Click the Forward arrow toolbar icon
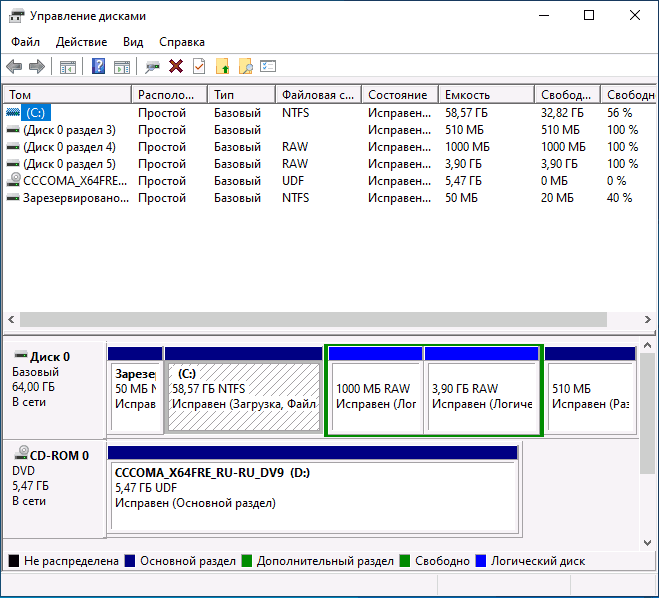 click(37, 66)
